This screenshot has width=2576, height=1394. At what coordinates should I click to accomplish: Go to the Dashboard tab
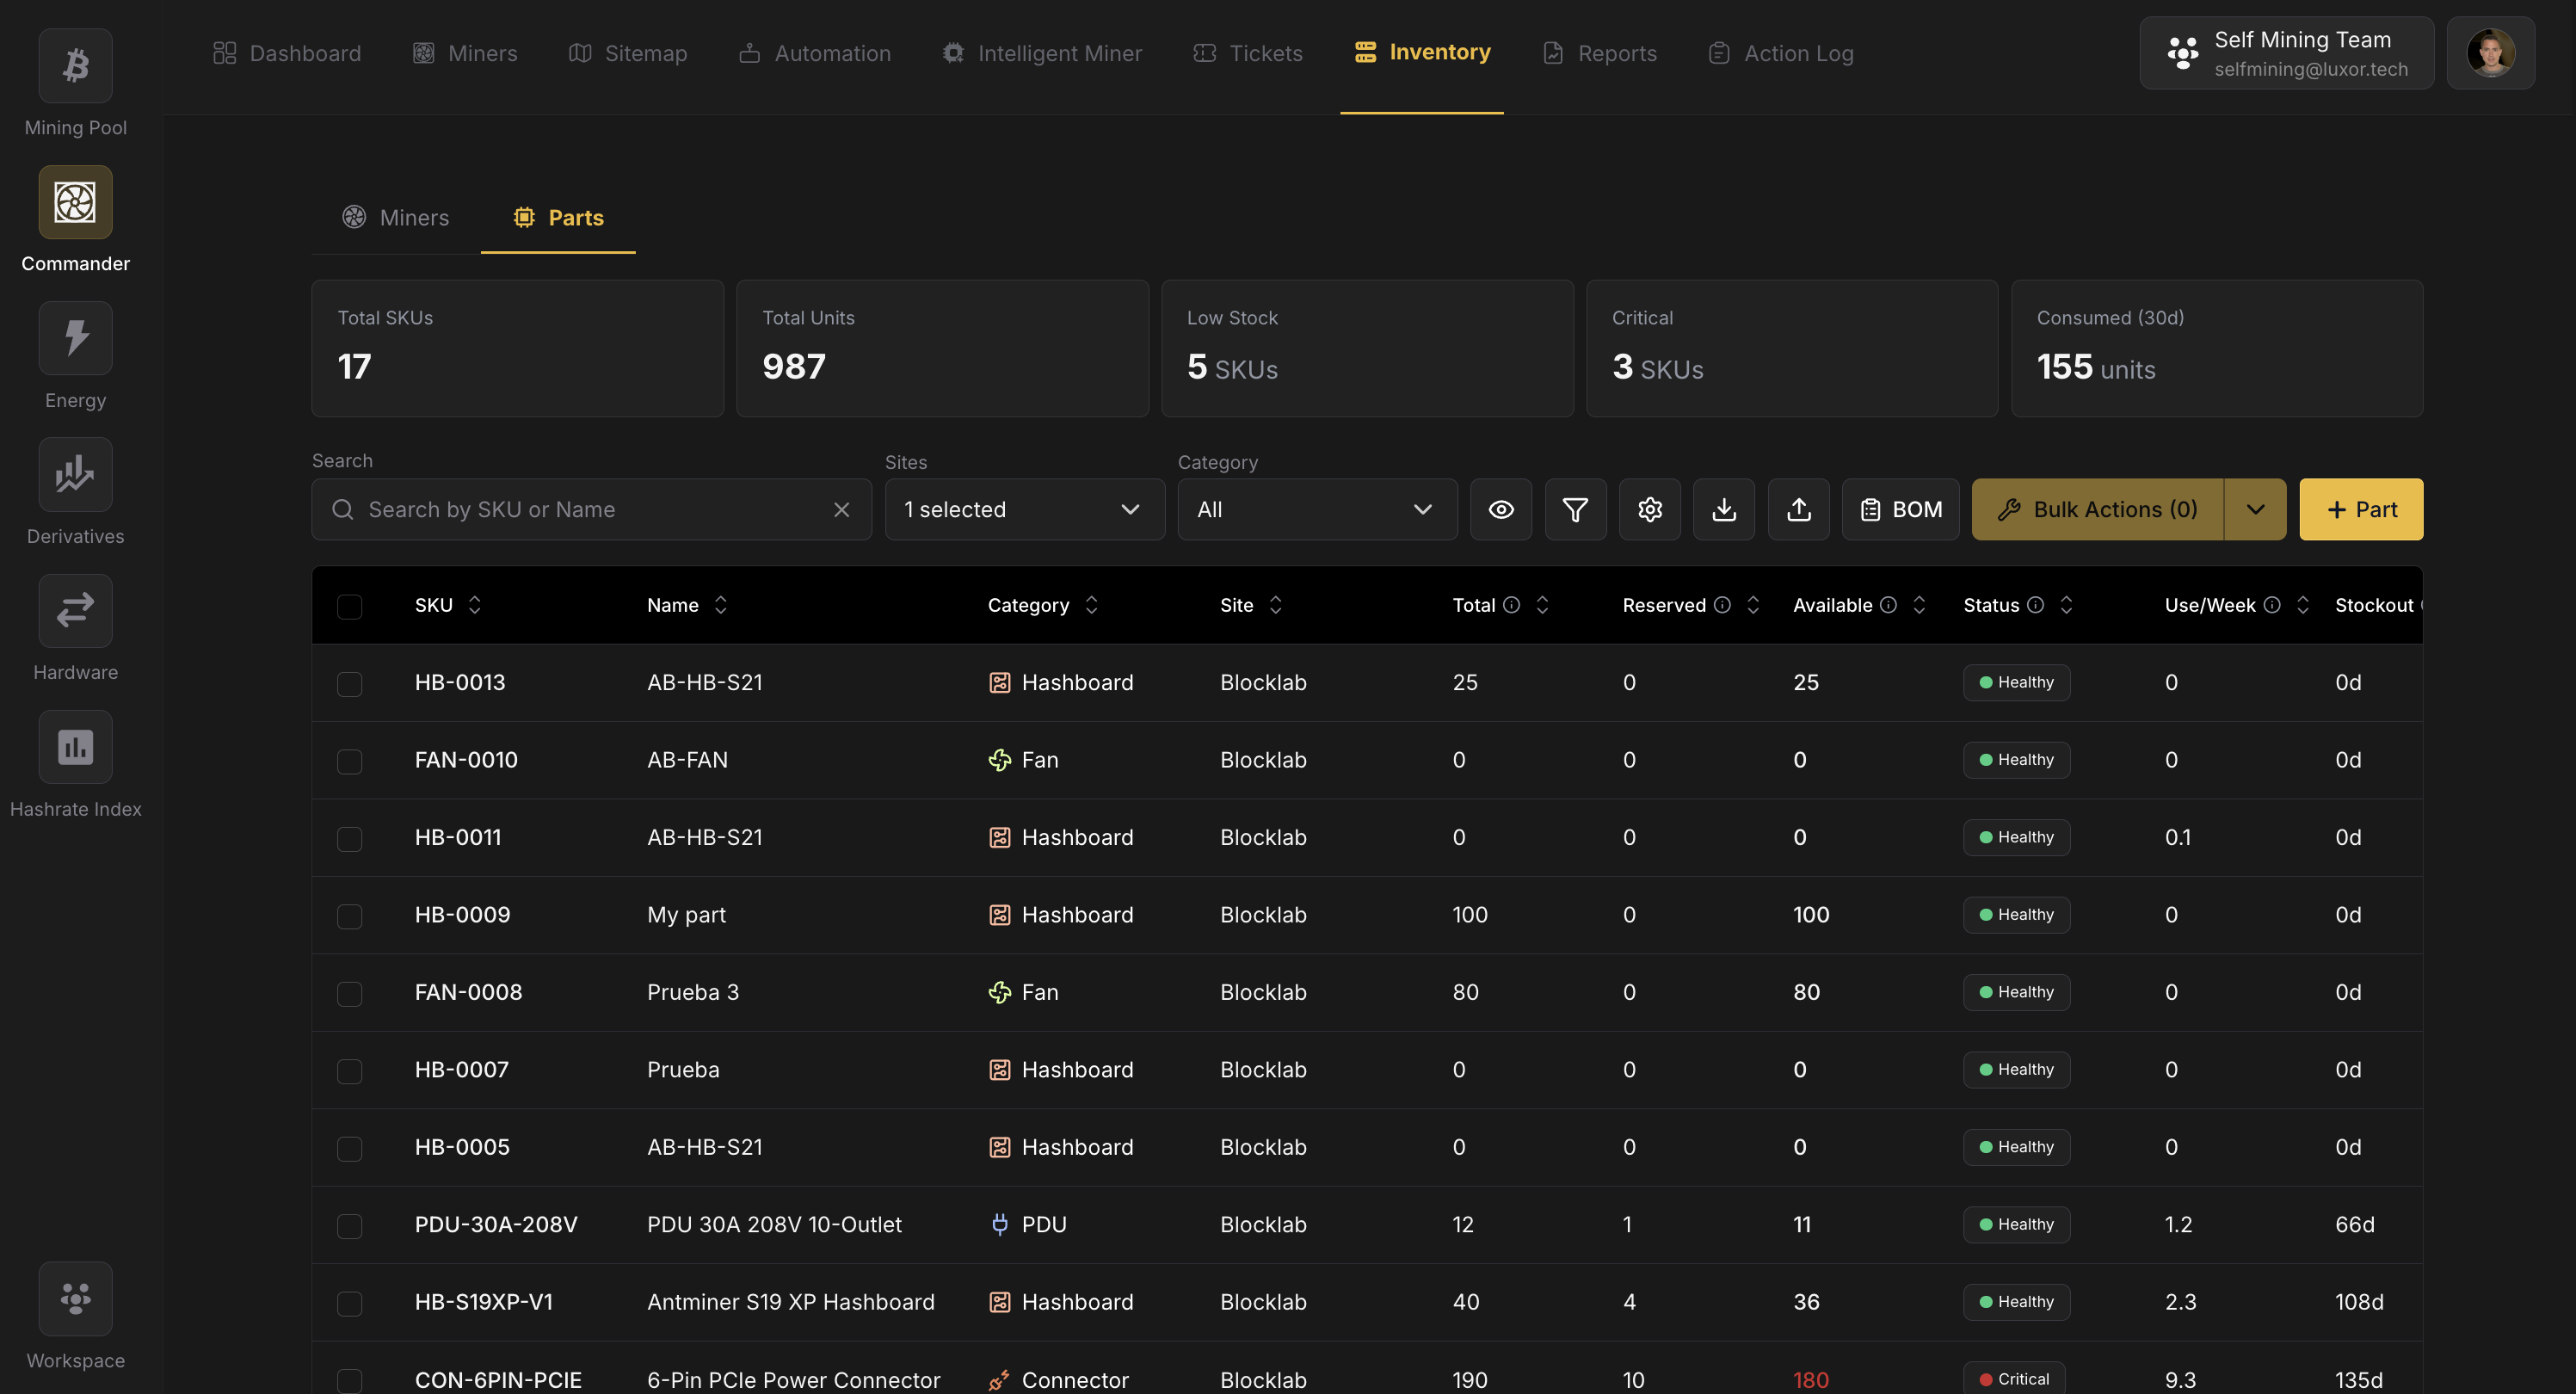pos(287,53)
